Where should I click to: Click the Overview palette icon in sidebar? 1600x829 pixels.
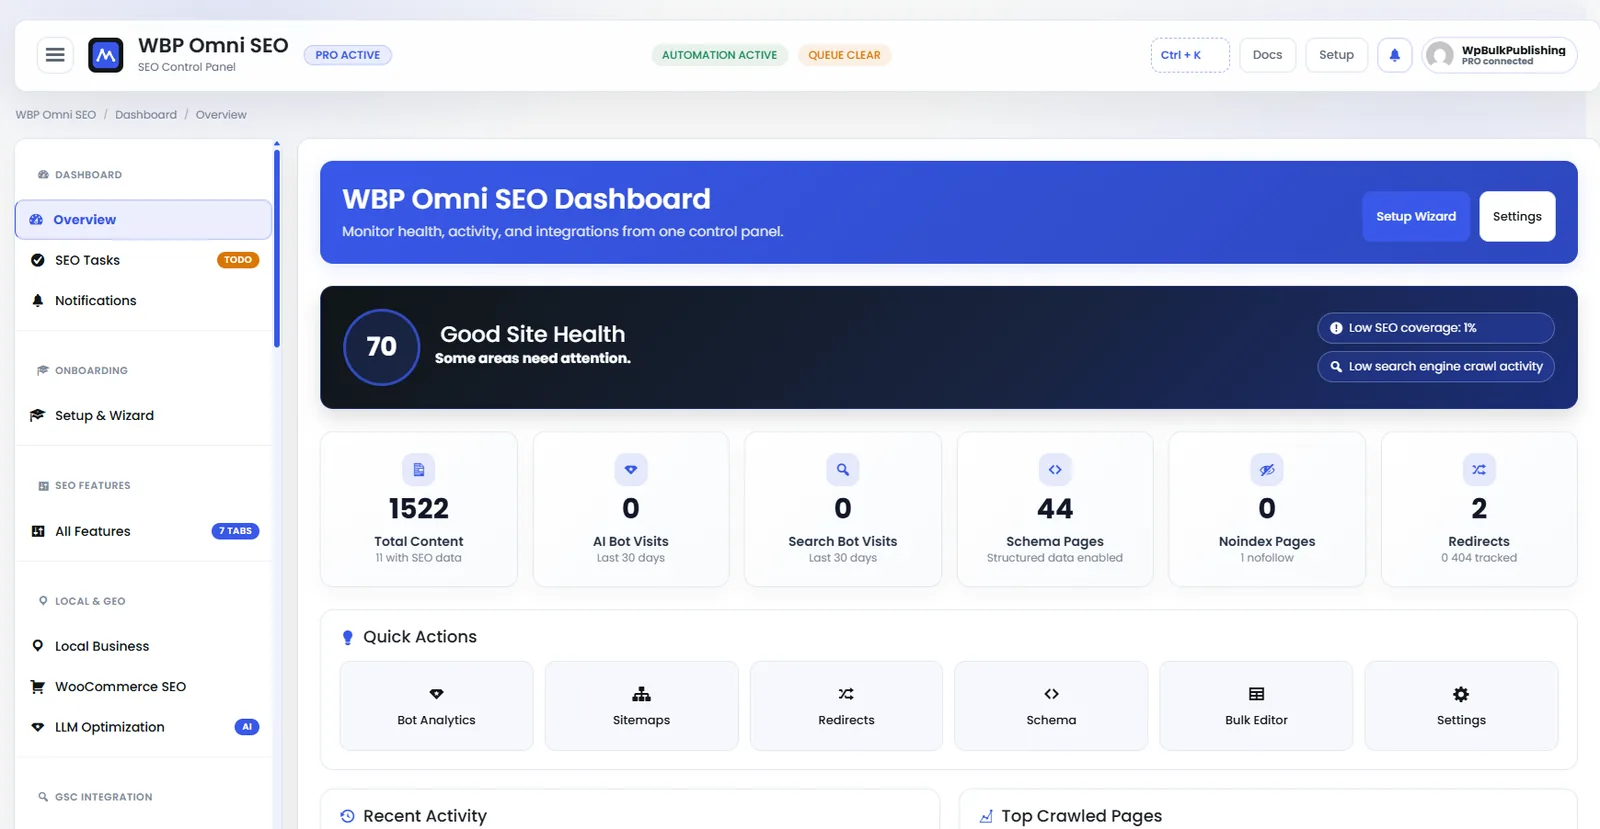36,220
